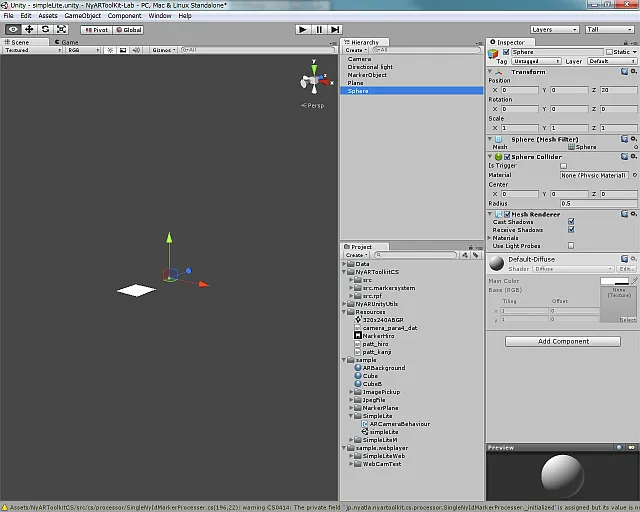The height and width of the screenshot is (512, 640).
Task: Open the Diffuse shader dropdown
Action: [x=573, y=269]
